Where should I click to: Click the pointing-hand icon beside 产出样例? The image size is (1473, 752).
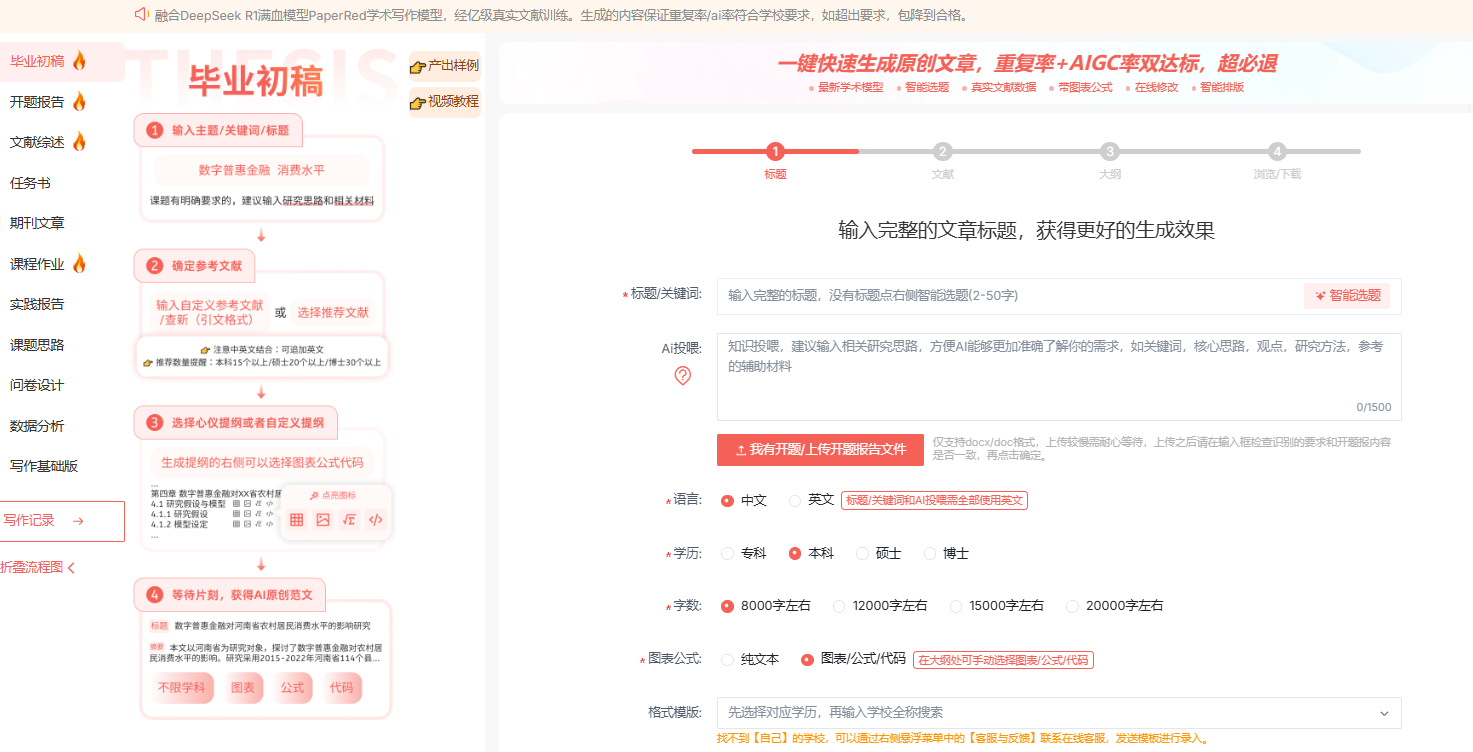click(x=418, y=67)
